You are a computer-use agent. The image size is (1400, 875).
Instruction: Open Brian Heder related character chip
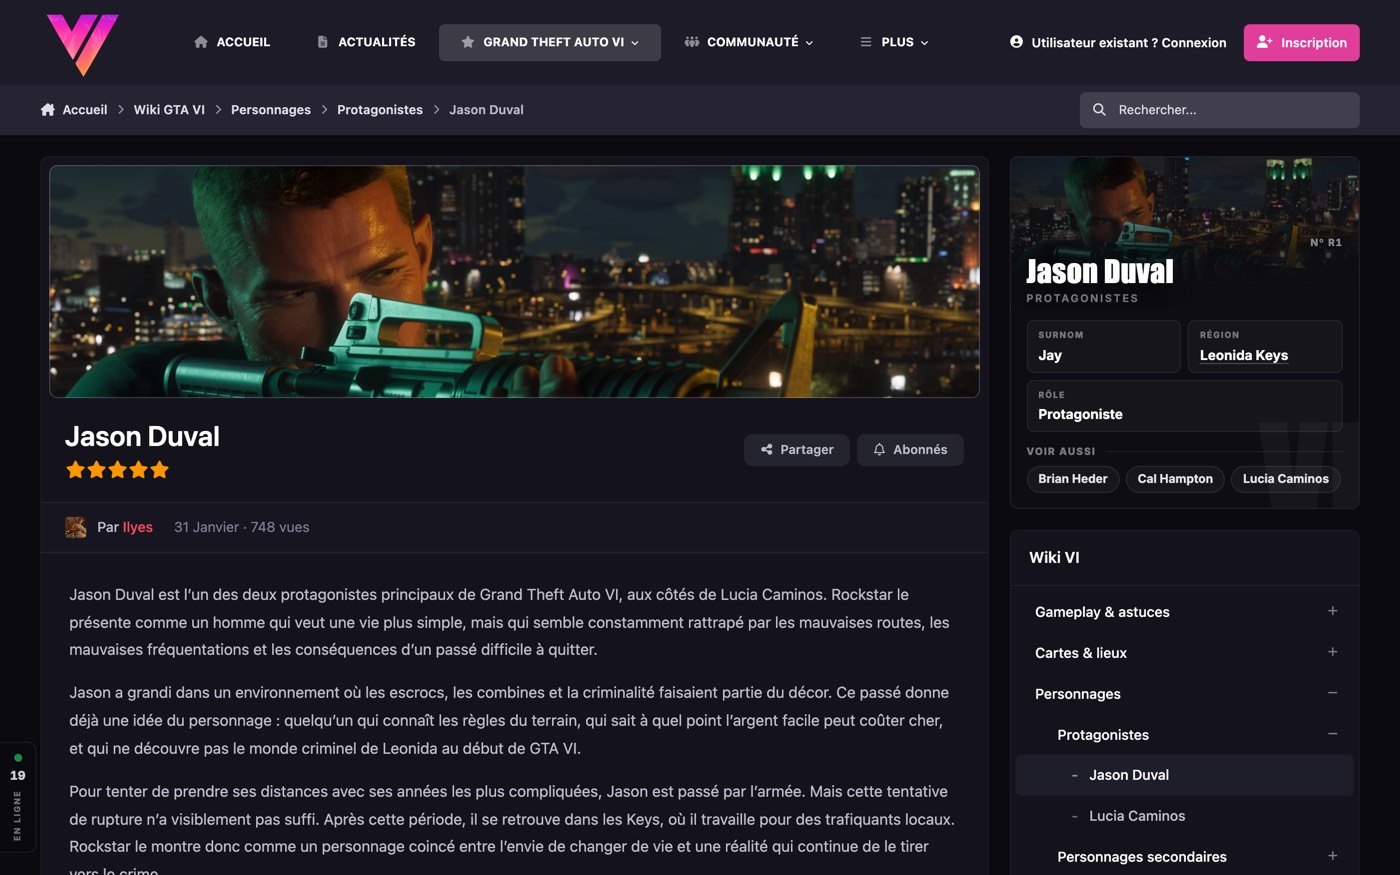click(x=1072, y=479)
